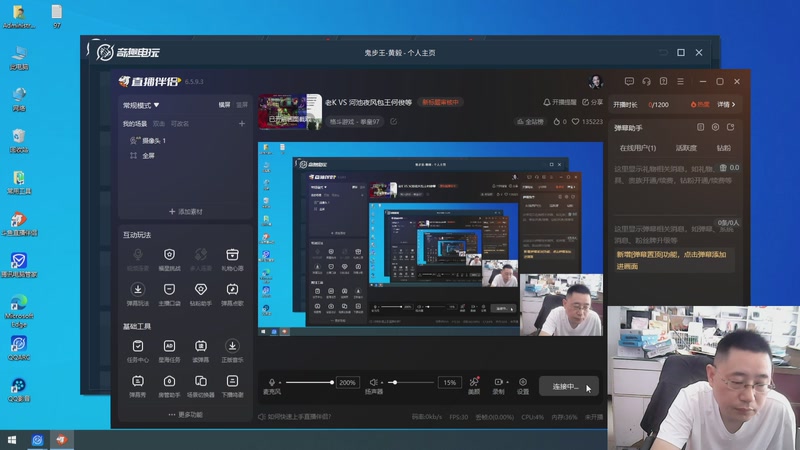The width and height of the screenshot is (800, 450).
Task: Open dropdown arrow beside microphone icon
Action: [x=280, y=383]
